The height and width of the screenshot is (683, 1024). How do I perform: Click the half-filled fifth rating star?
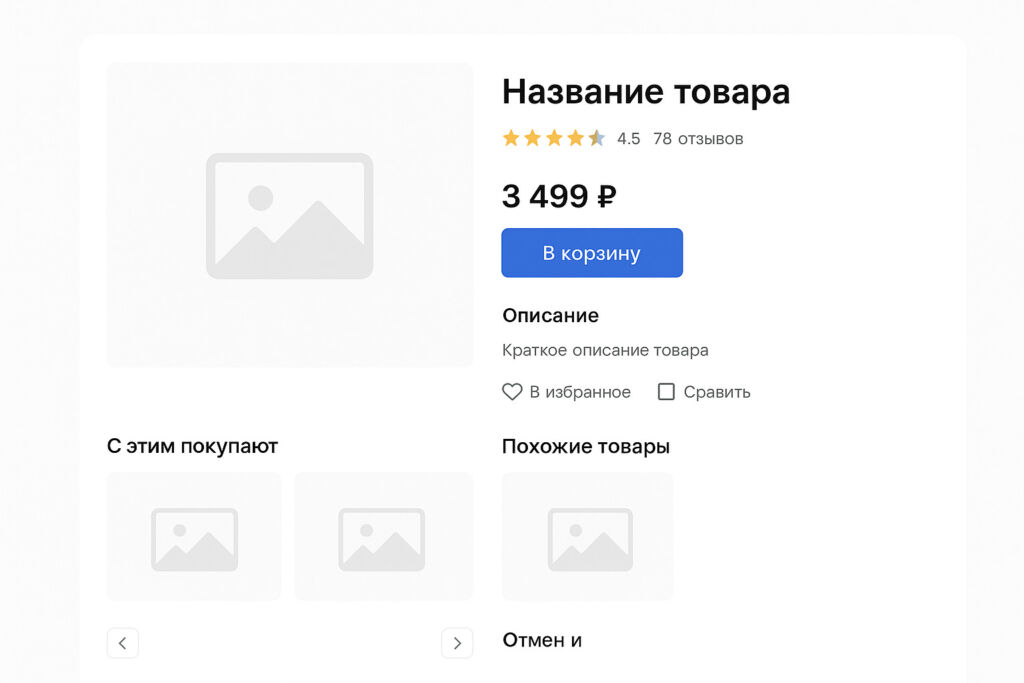tap(597, 138)
